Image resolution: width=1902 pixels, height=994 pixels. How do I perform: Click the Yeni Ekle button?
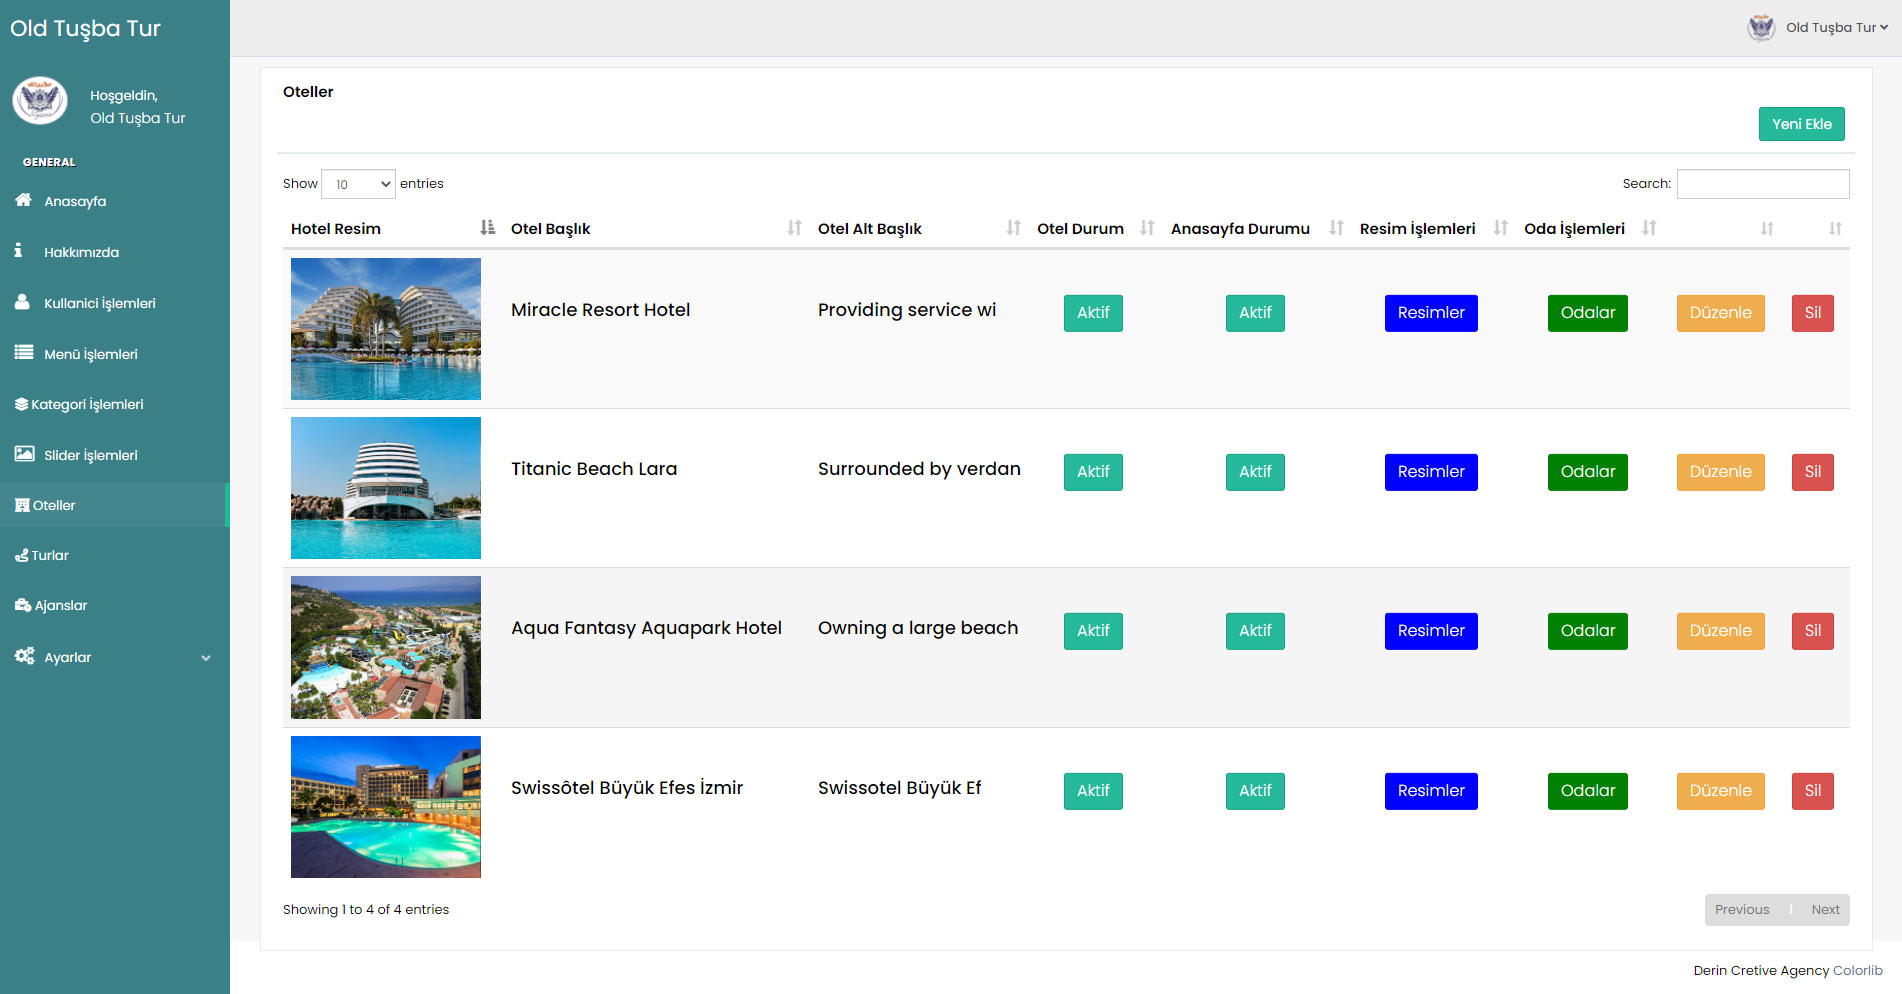coord(1801,124)
